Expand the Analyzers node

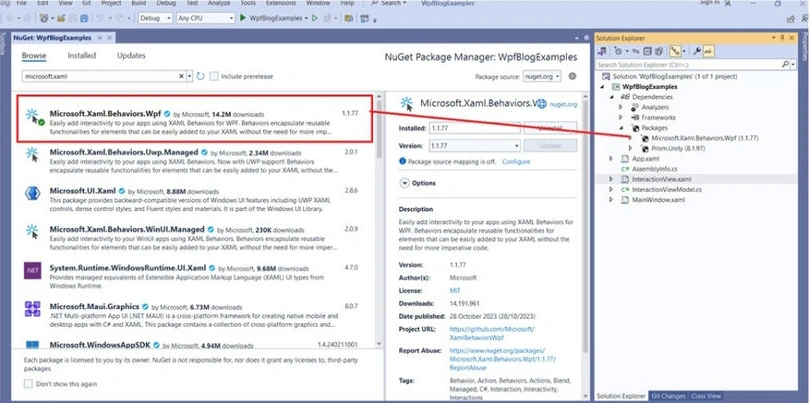(621, 107)
